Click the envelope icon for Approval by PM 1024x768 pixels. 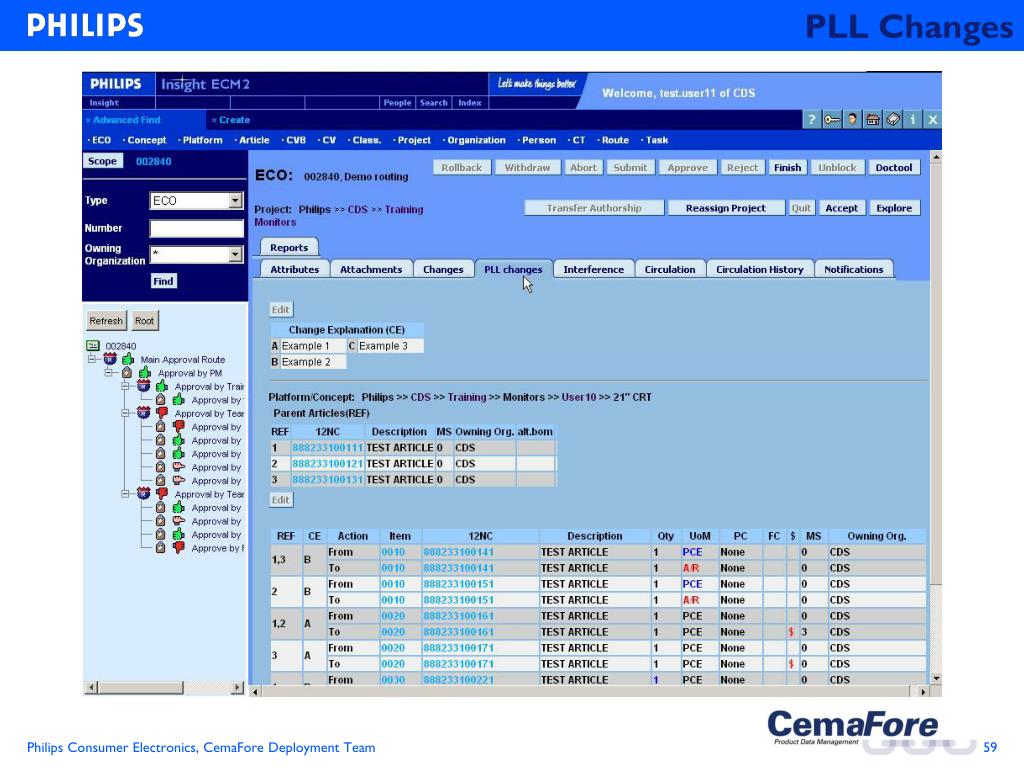(127, 373)
